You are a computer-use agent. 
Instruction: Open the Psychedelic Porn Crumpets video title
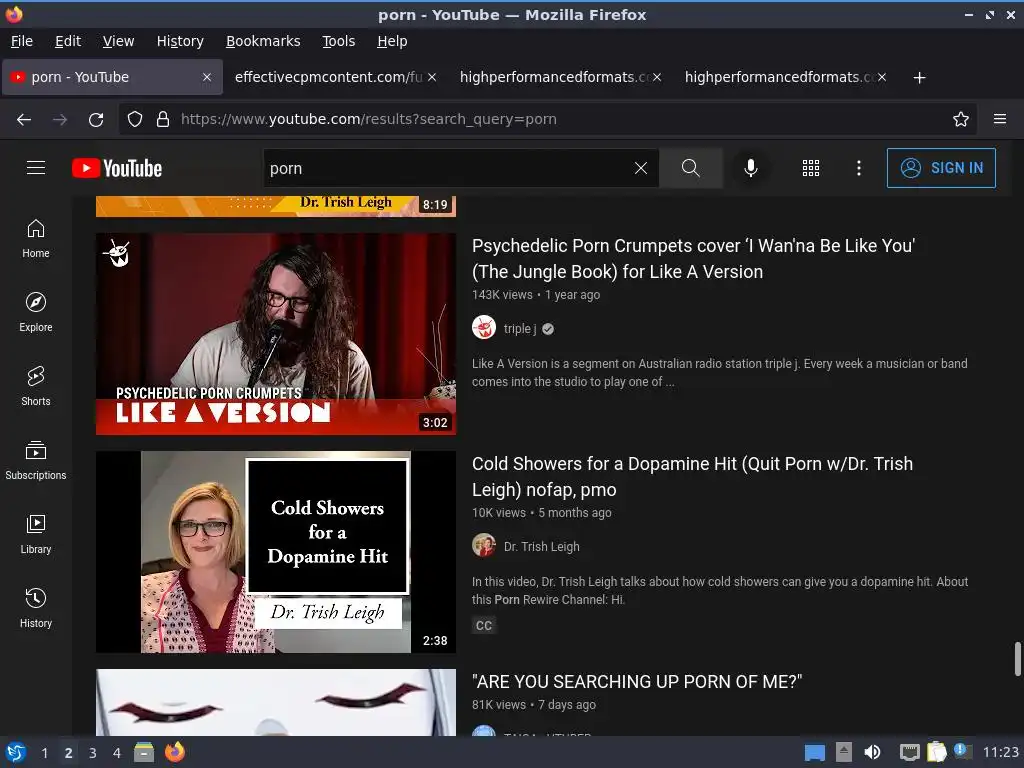(x=693, y=259)
